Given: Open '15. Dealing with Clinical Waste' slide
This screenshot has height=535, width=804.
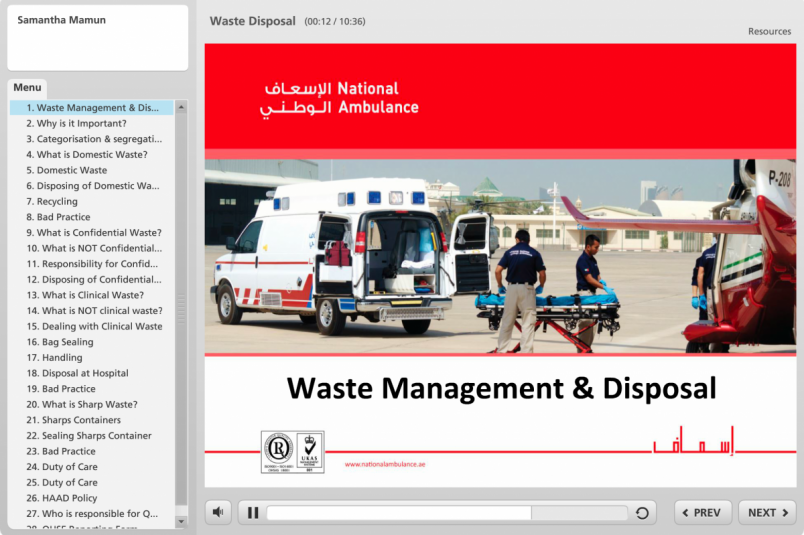Looking at the screenshot, I should [94, 327].
